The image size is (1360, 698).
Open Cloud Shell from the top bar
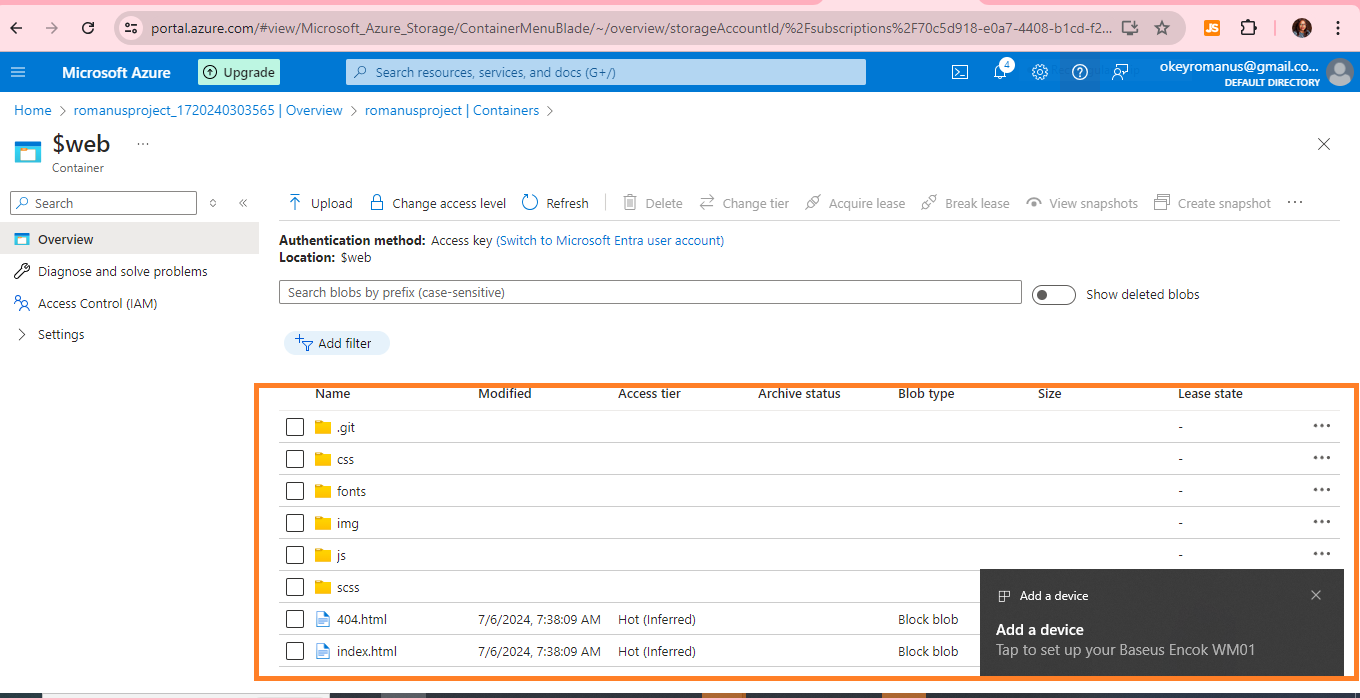point(959,72)
